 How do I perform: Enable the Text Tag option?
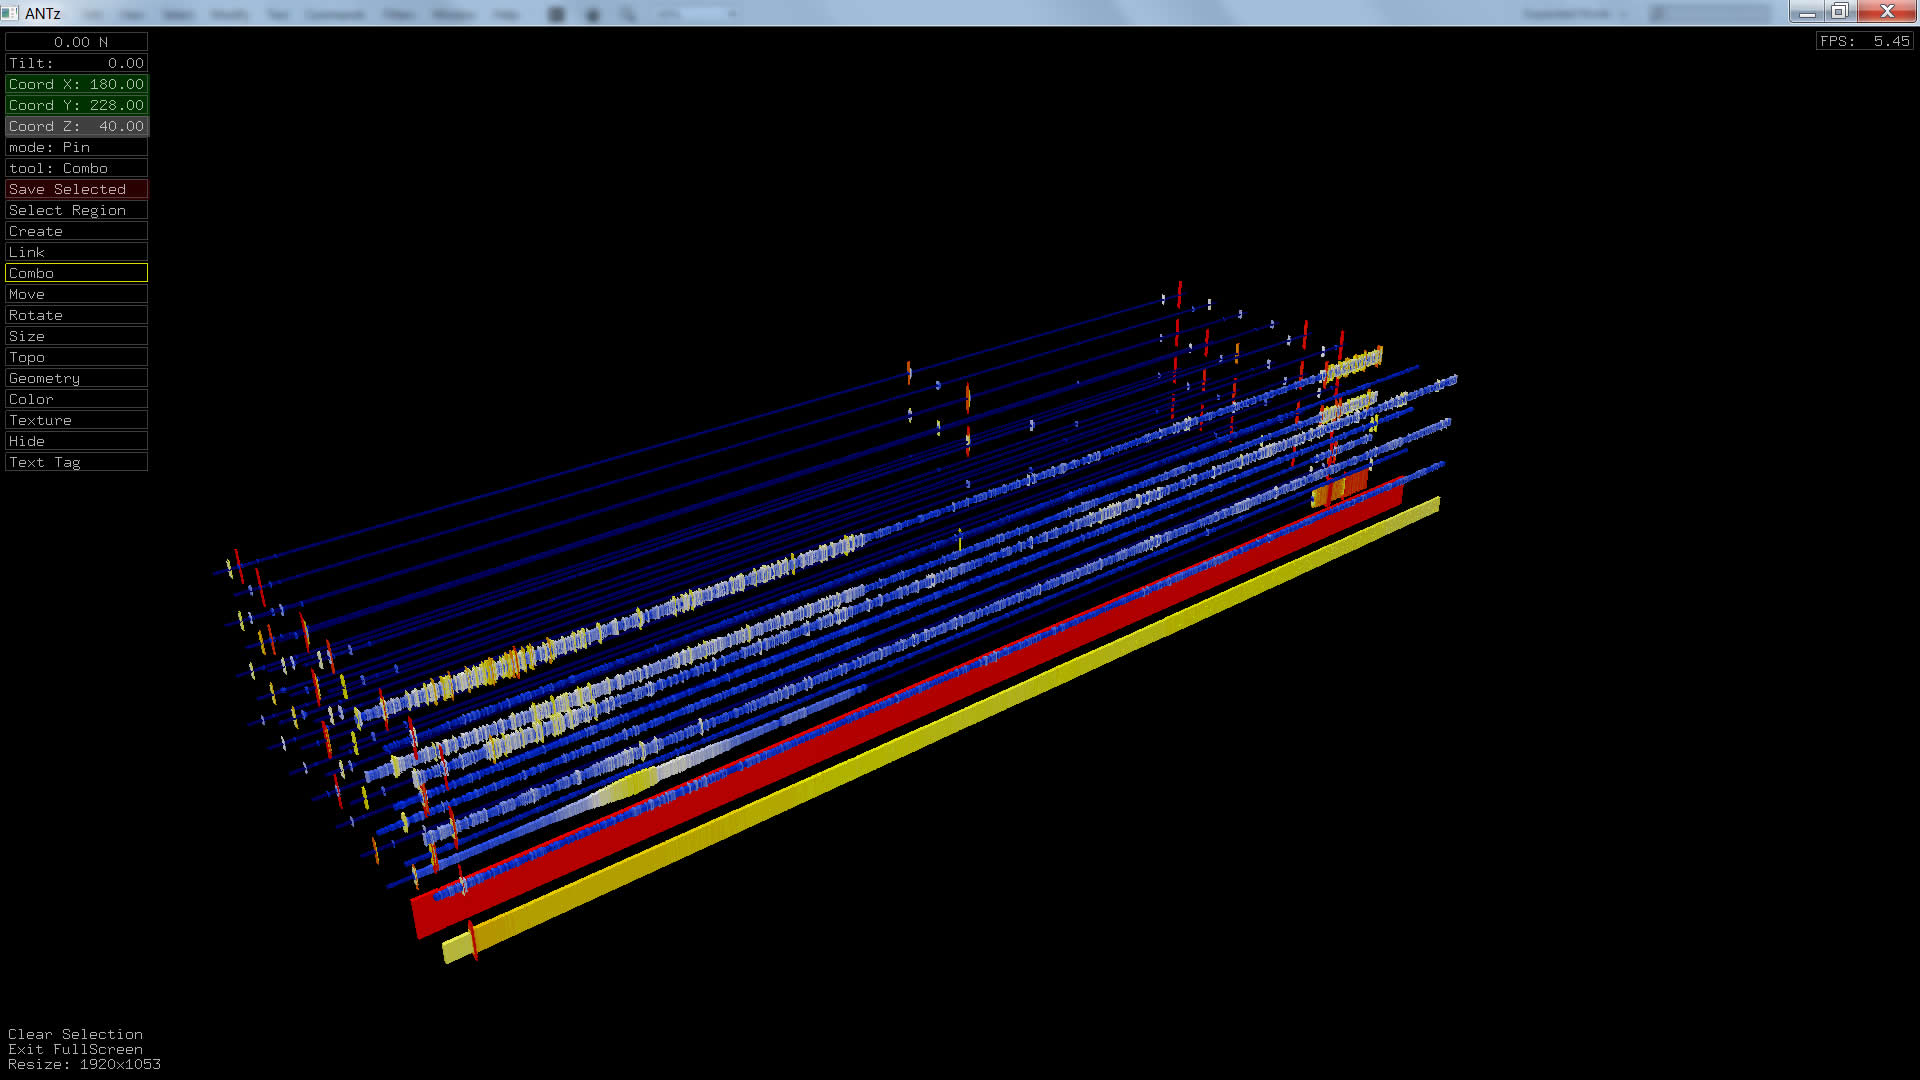(76, 462)
